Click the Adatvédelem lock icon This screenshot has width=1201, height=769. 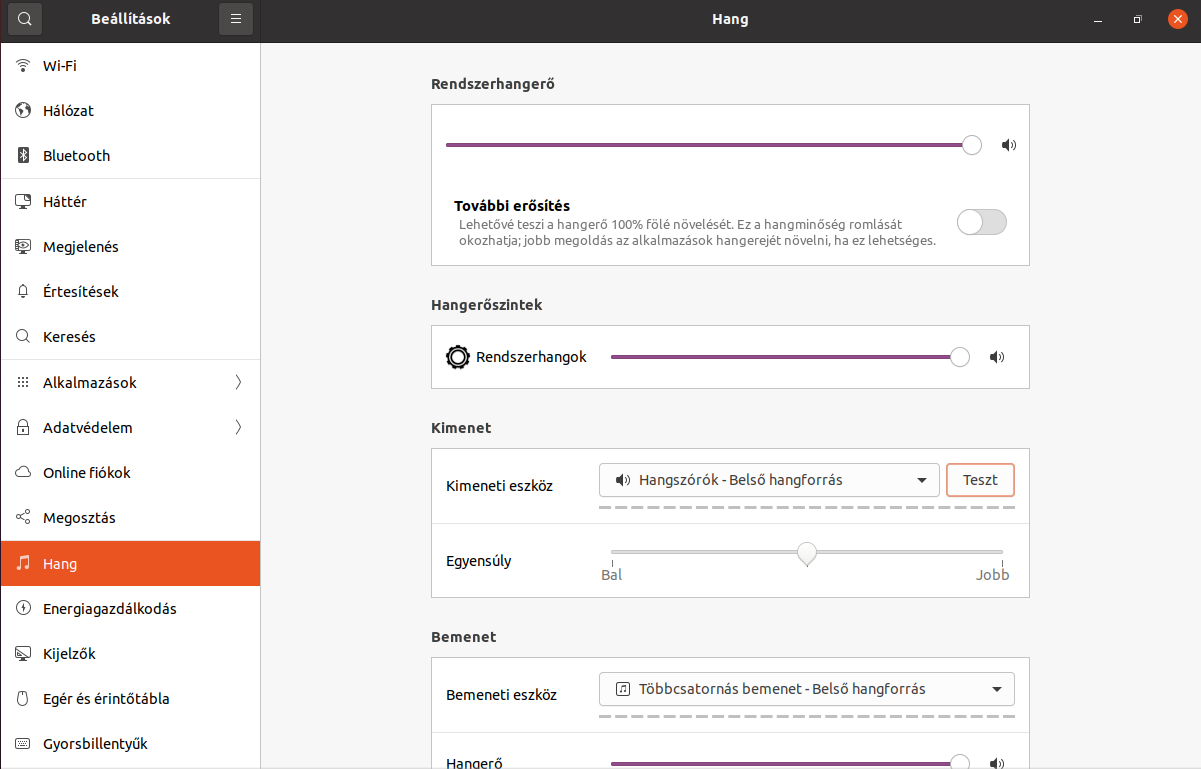tap(24, 428)
